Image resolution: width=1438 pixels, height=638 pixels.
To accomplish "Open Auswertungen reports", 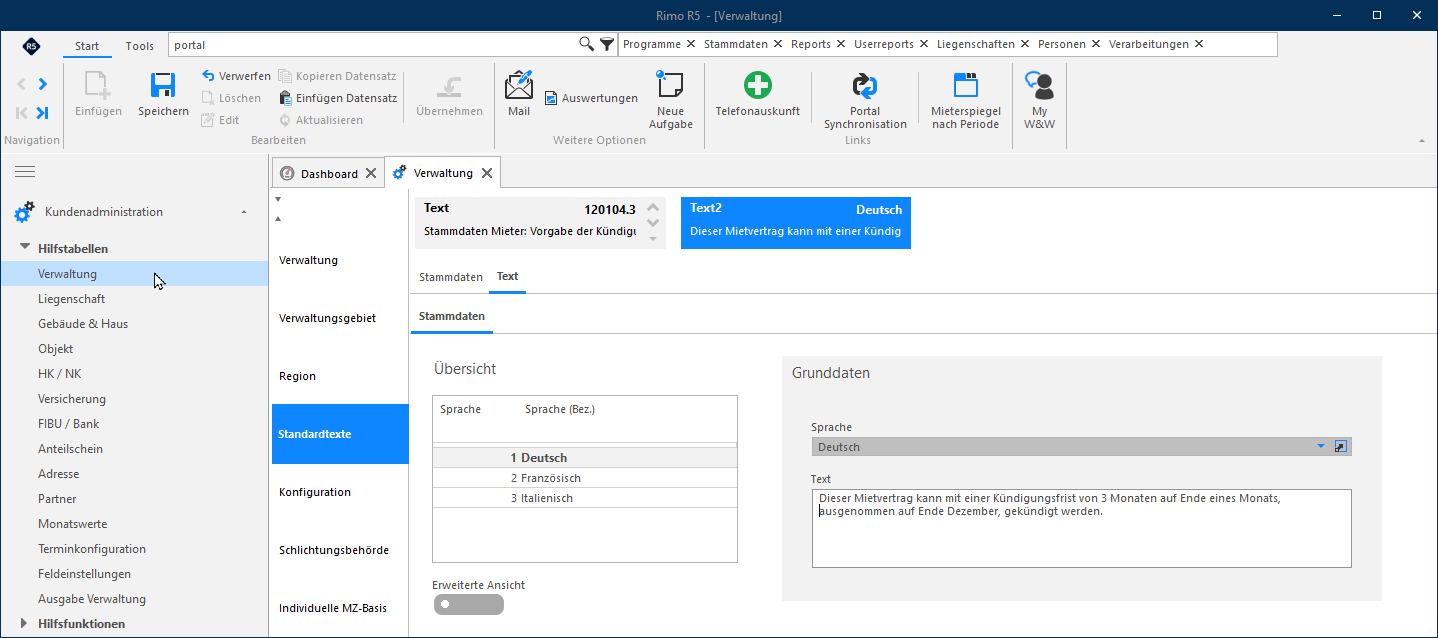I will click(591, 98).
